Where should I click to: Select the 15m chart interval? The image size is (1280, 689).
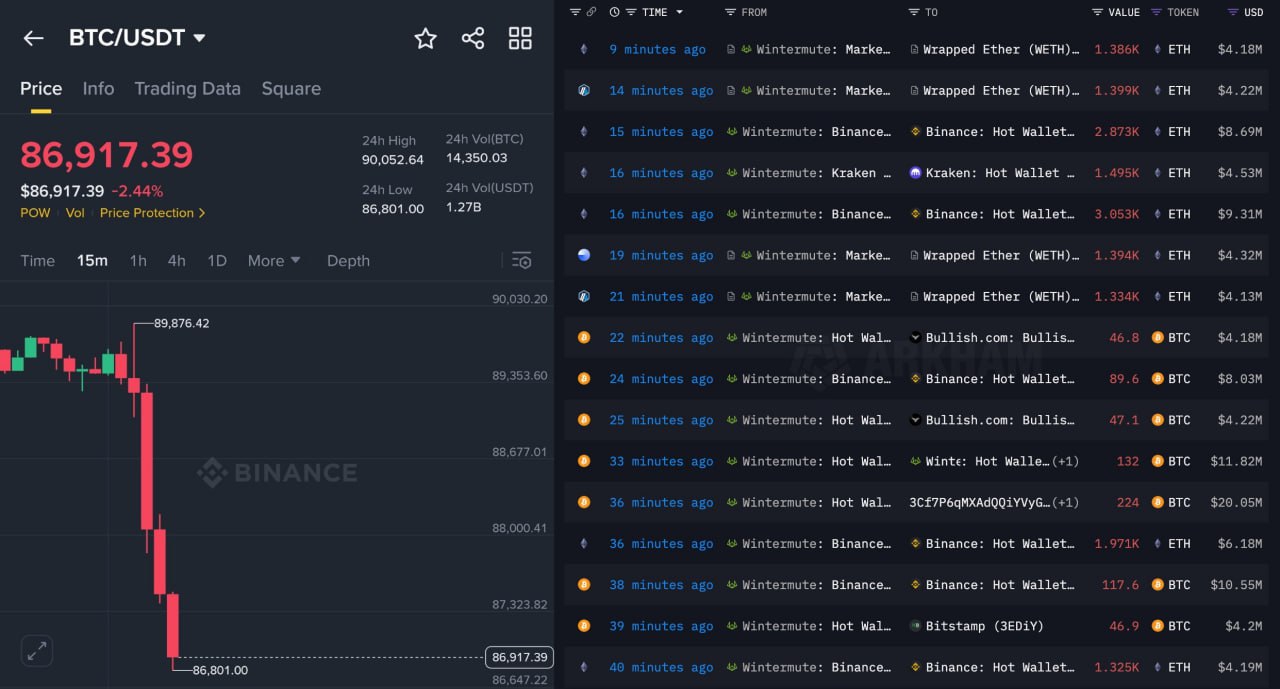[92, 260]
